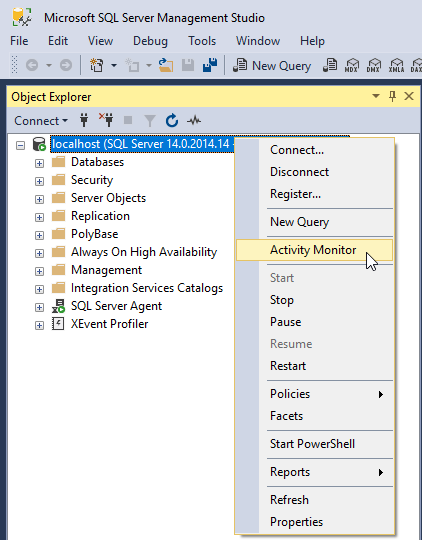Click the Open File folder icon
Viewport: 422px width, 540px height.
click(x=166, y=65)
